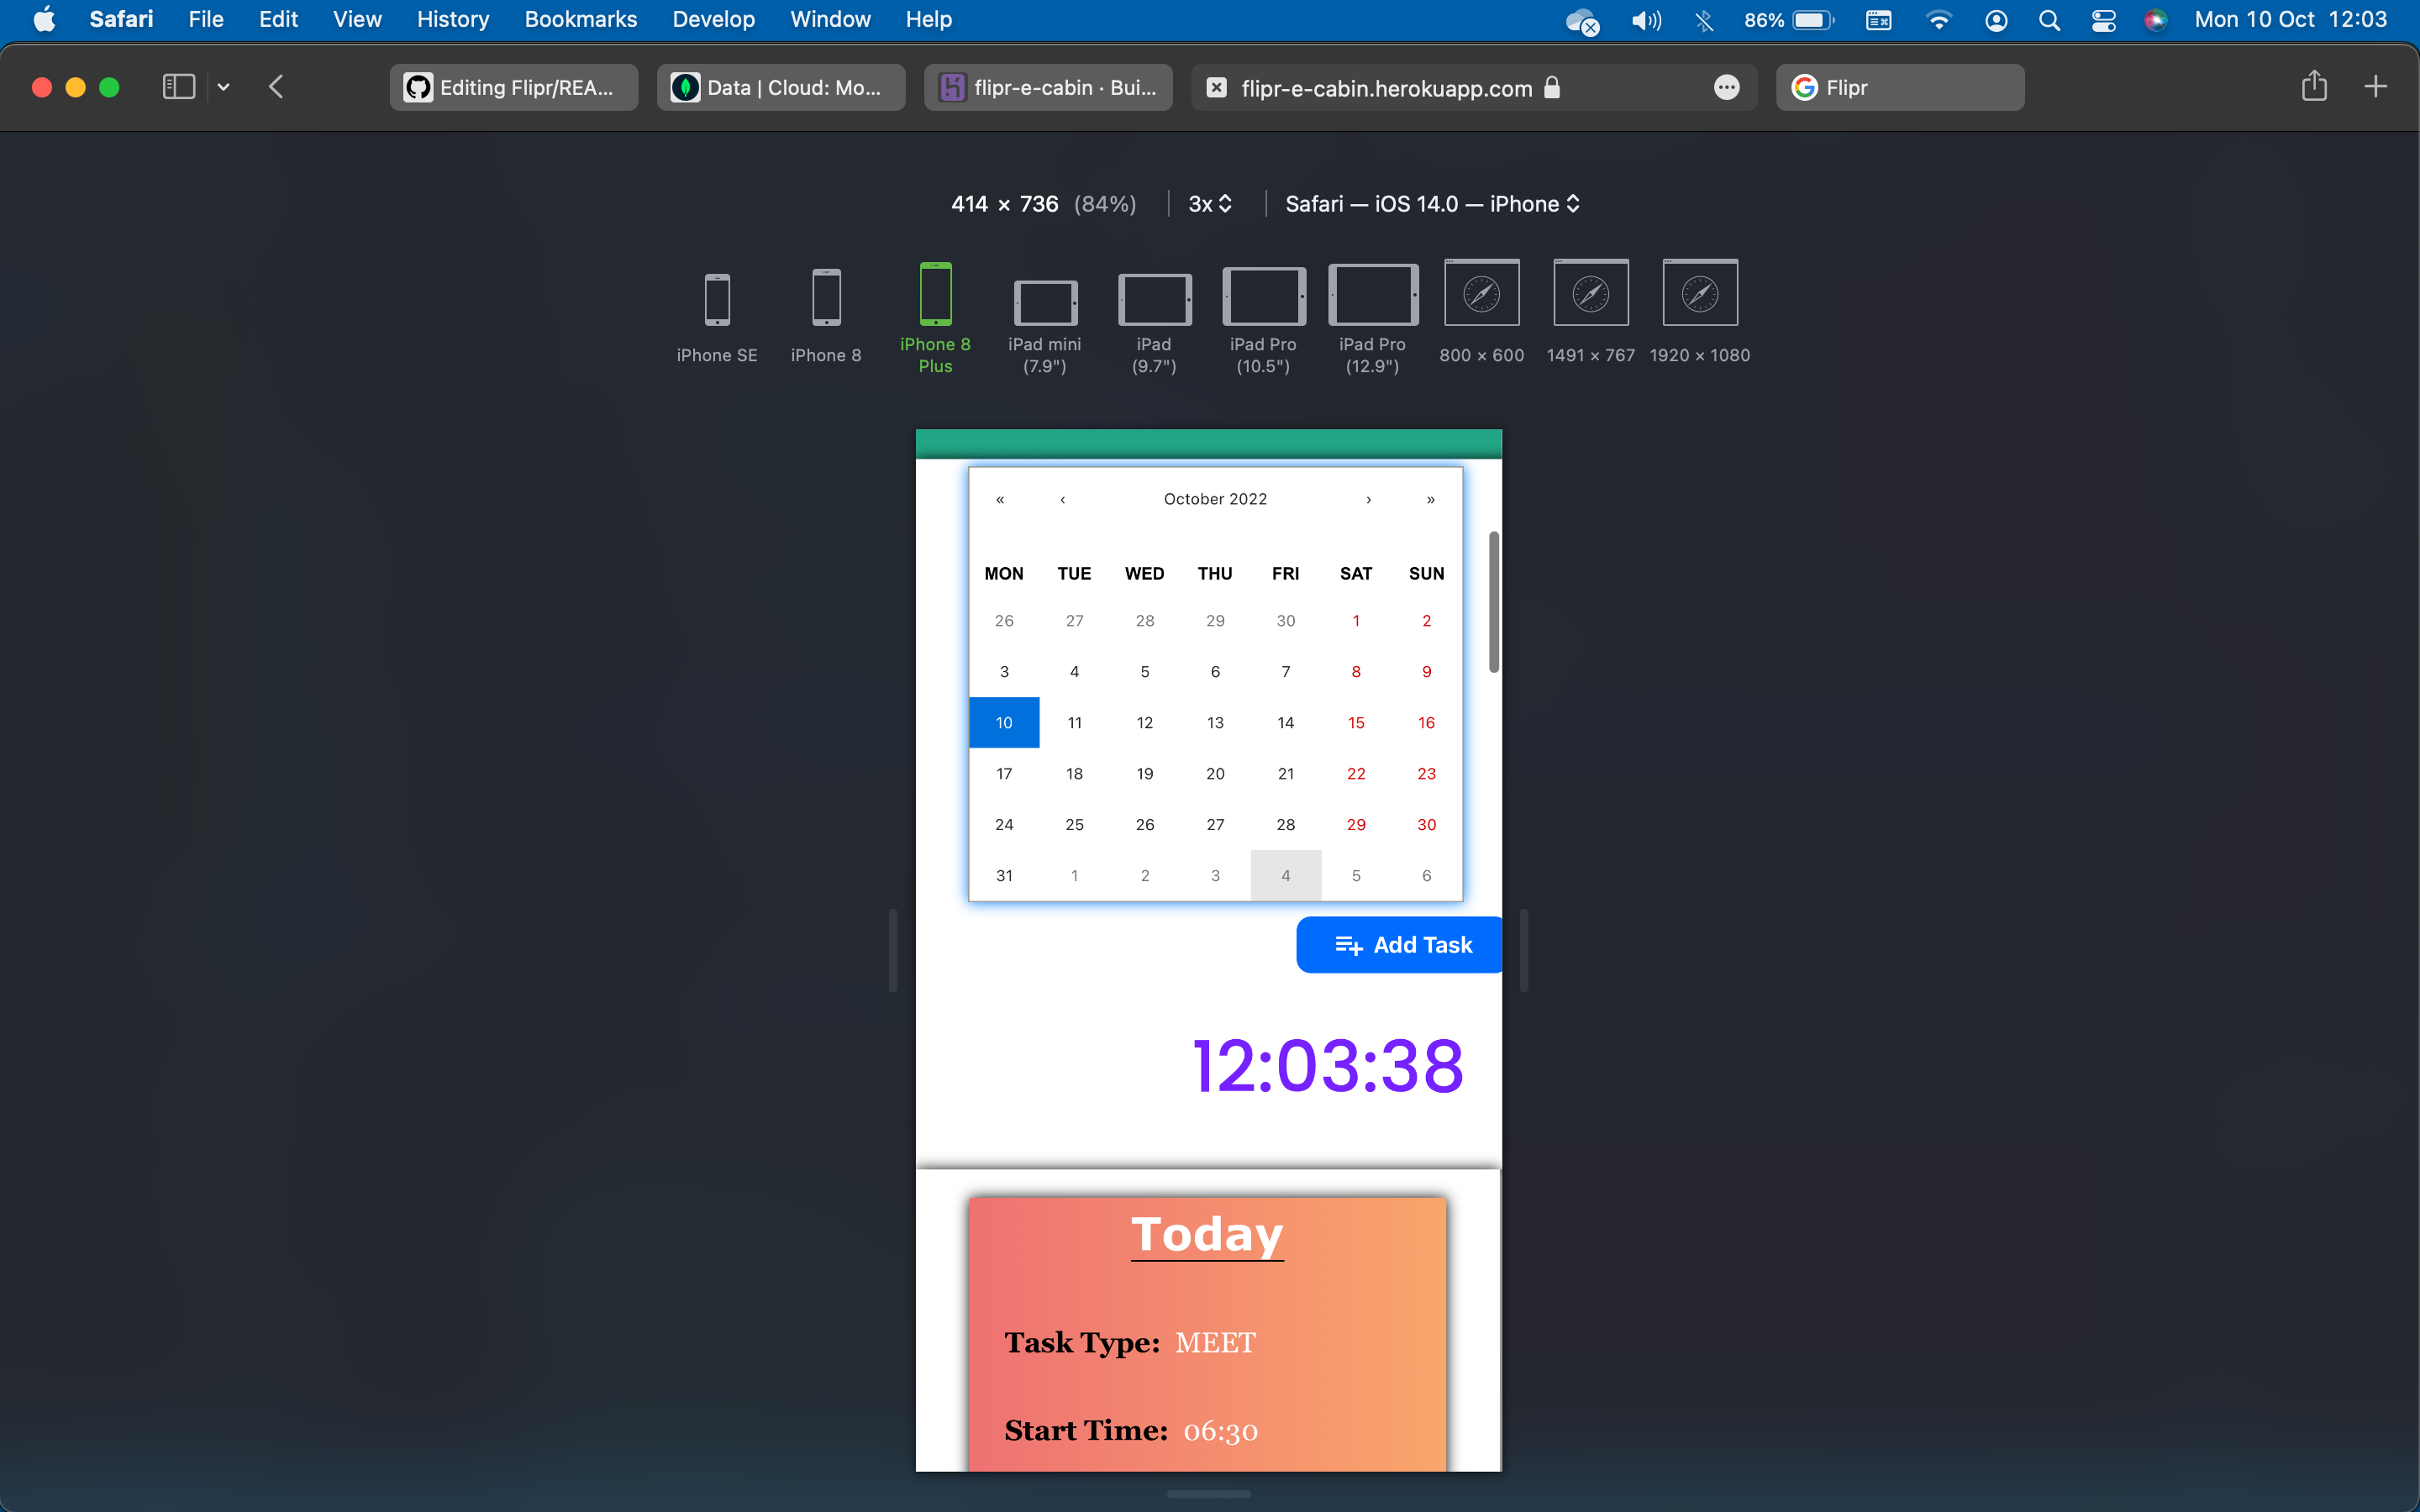Toggle the Safari sidebar icon
The image size is (2420, 1512).
(178, 87)
